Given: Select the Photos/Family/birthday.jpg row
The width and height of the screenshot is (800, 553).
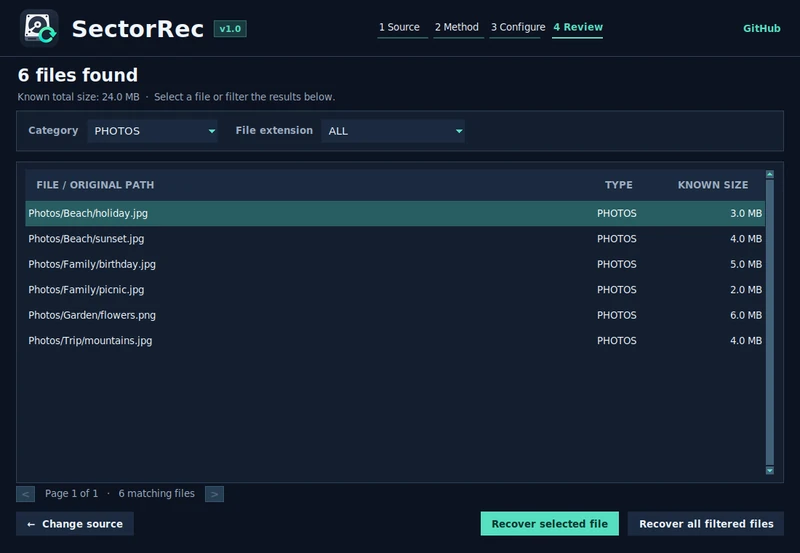Looking at the screenshot, I should coord(395,264).
